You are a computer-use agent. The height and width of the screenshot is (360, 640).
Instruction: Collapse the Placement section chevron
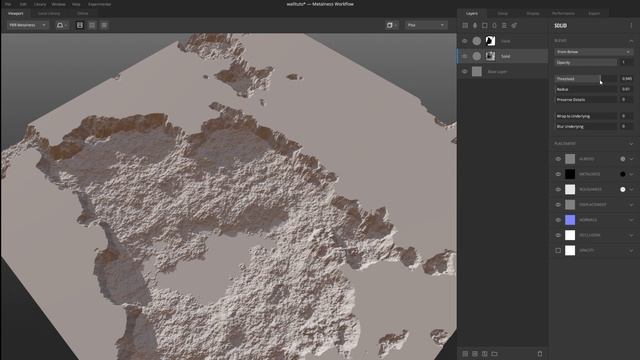pyautogui.click(x=631, y=144)
